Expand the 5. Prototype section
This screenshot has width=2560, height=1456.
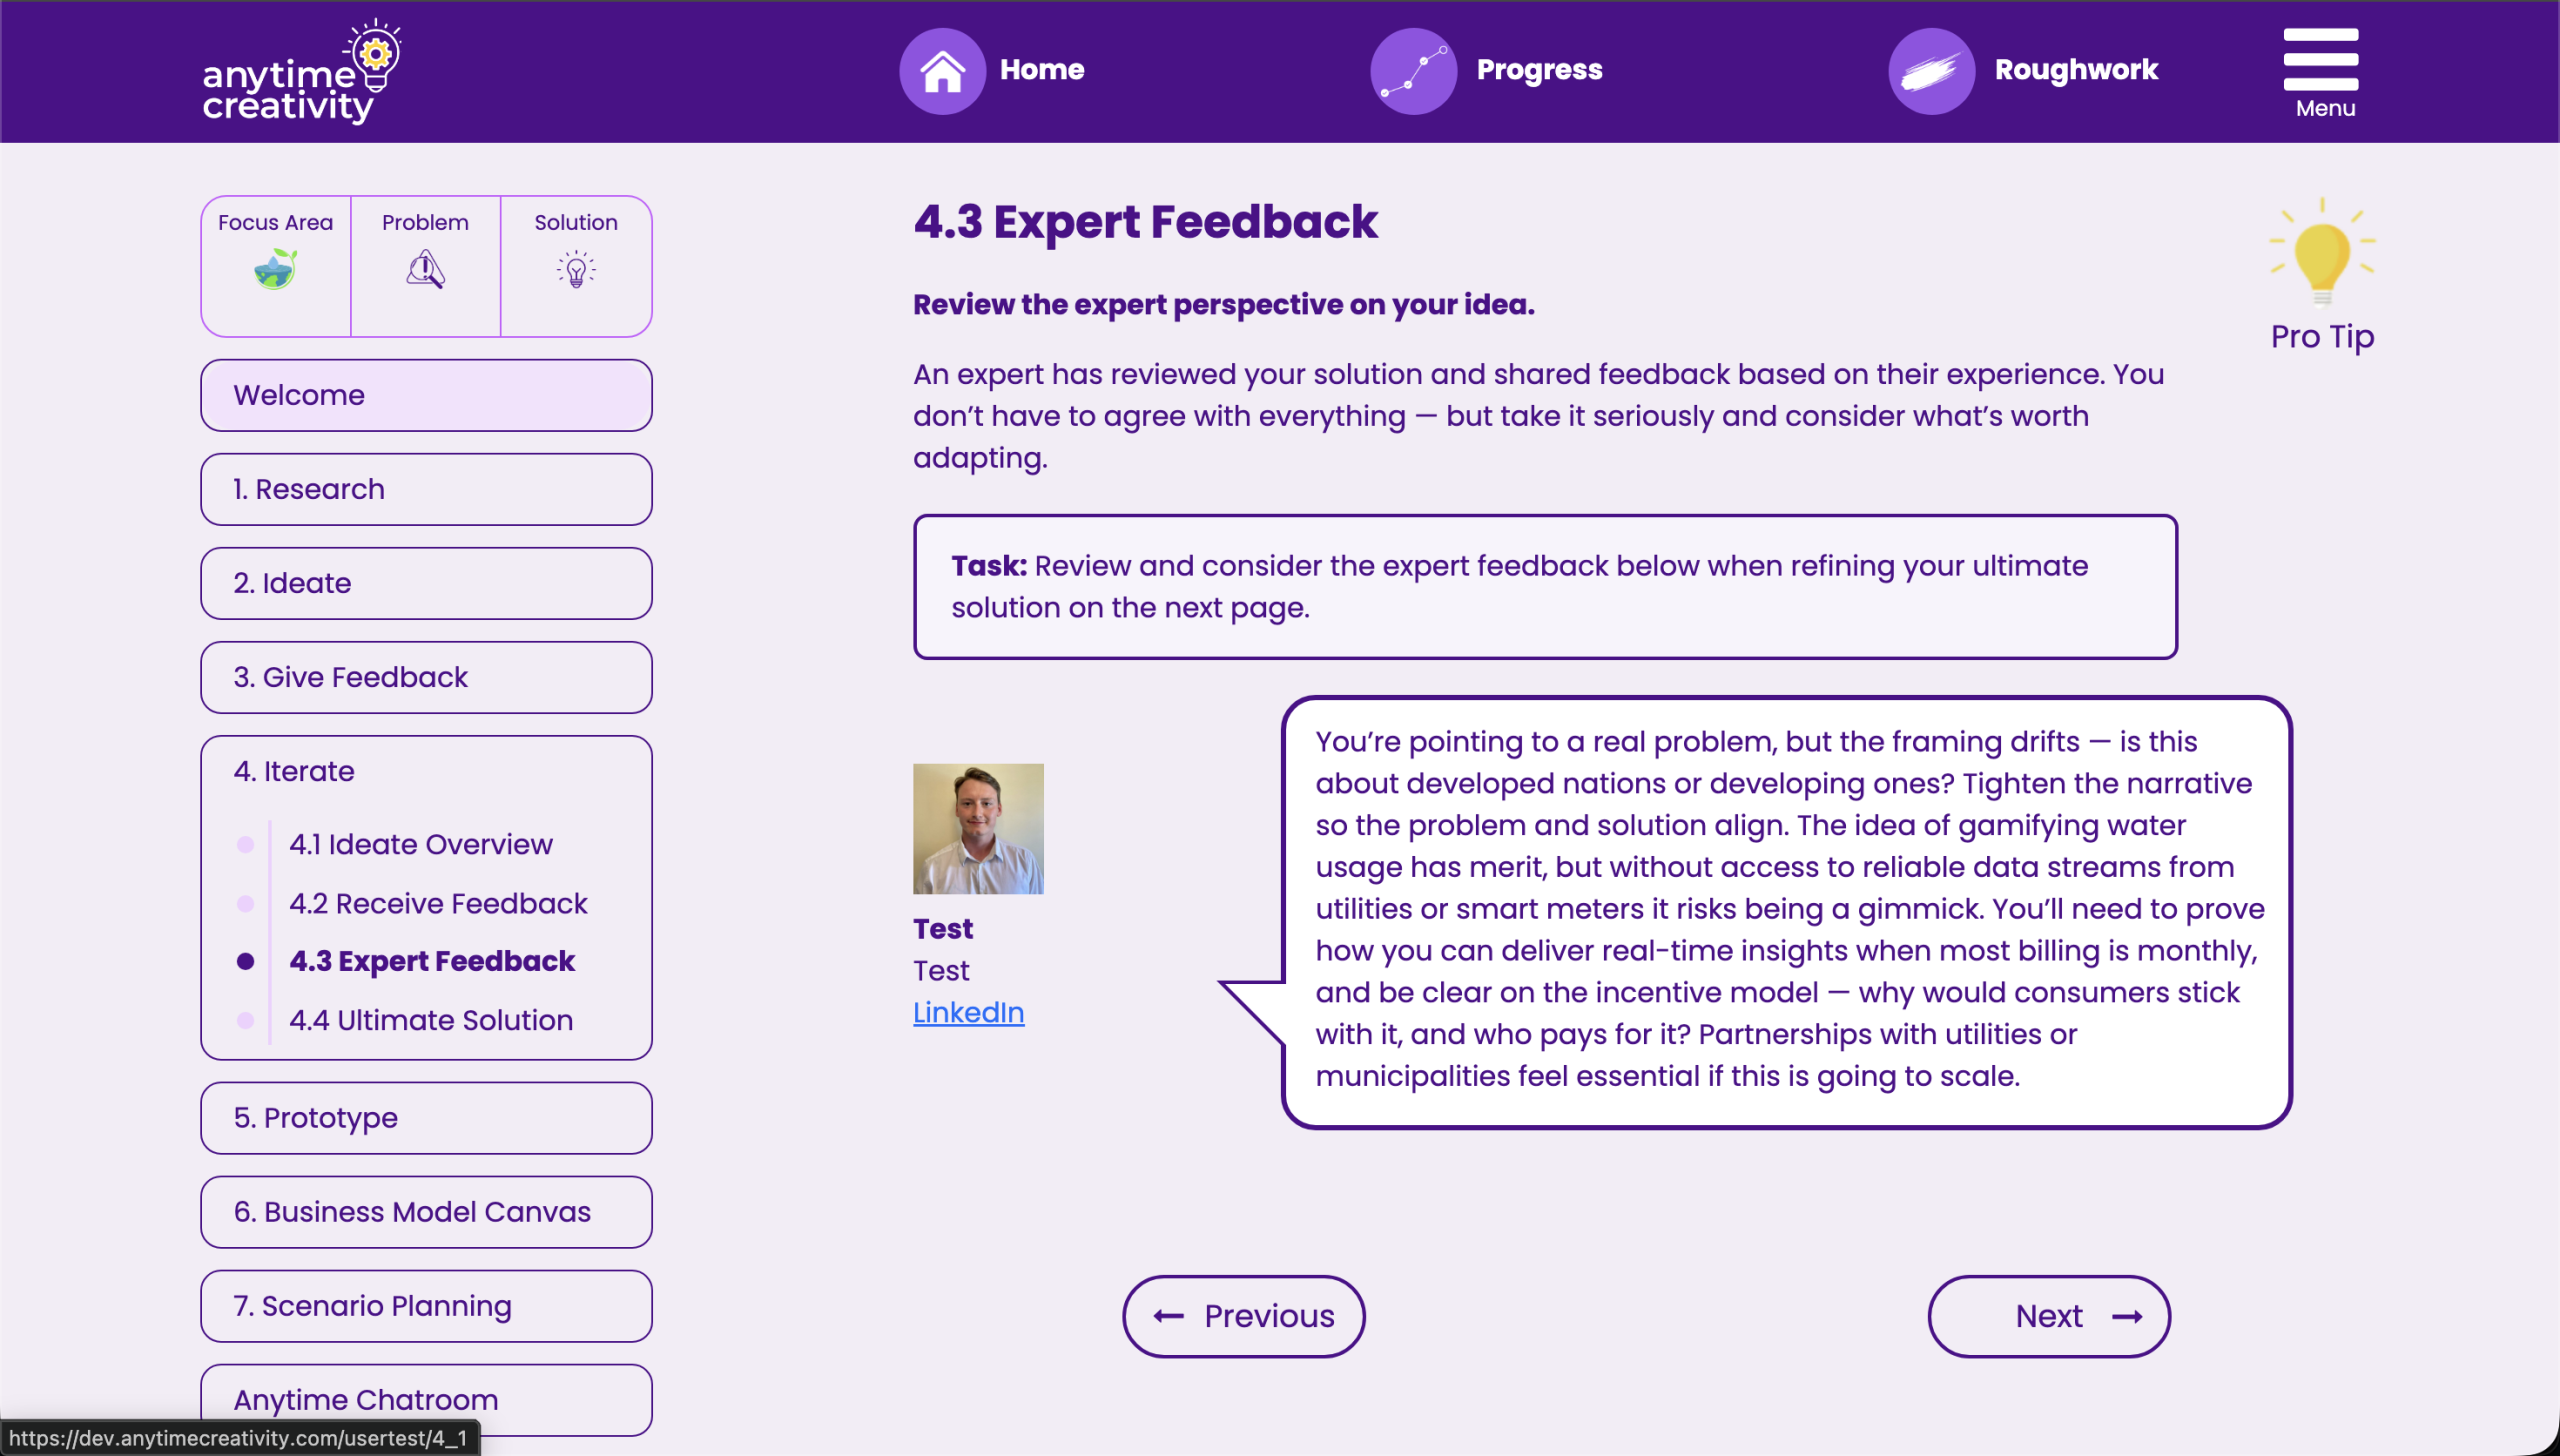[x=426, y=1117]
